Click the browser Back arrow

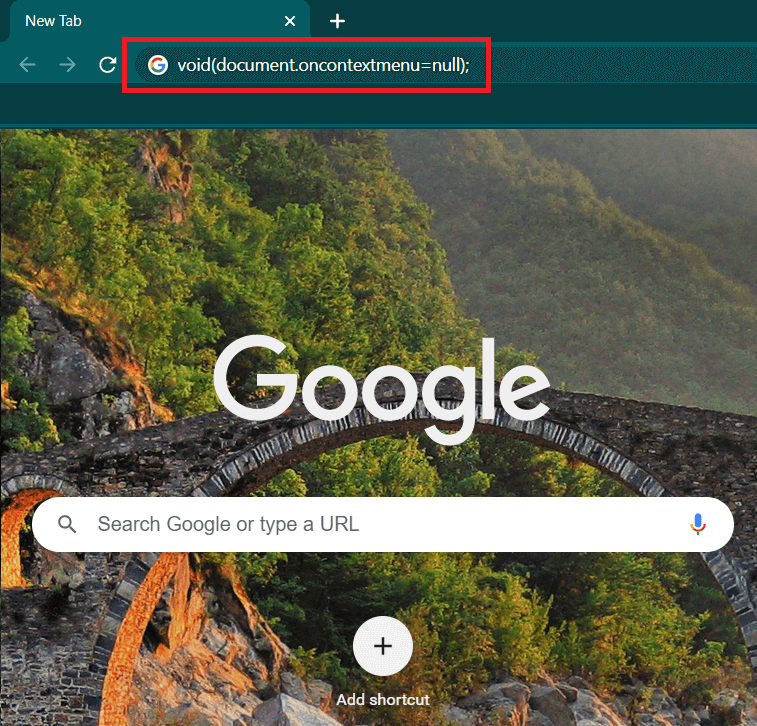(28, 65)
